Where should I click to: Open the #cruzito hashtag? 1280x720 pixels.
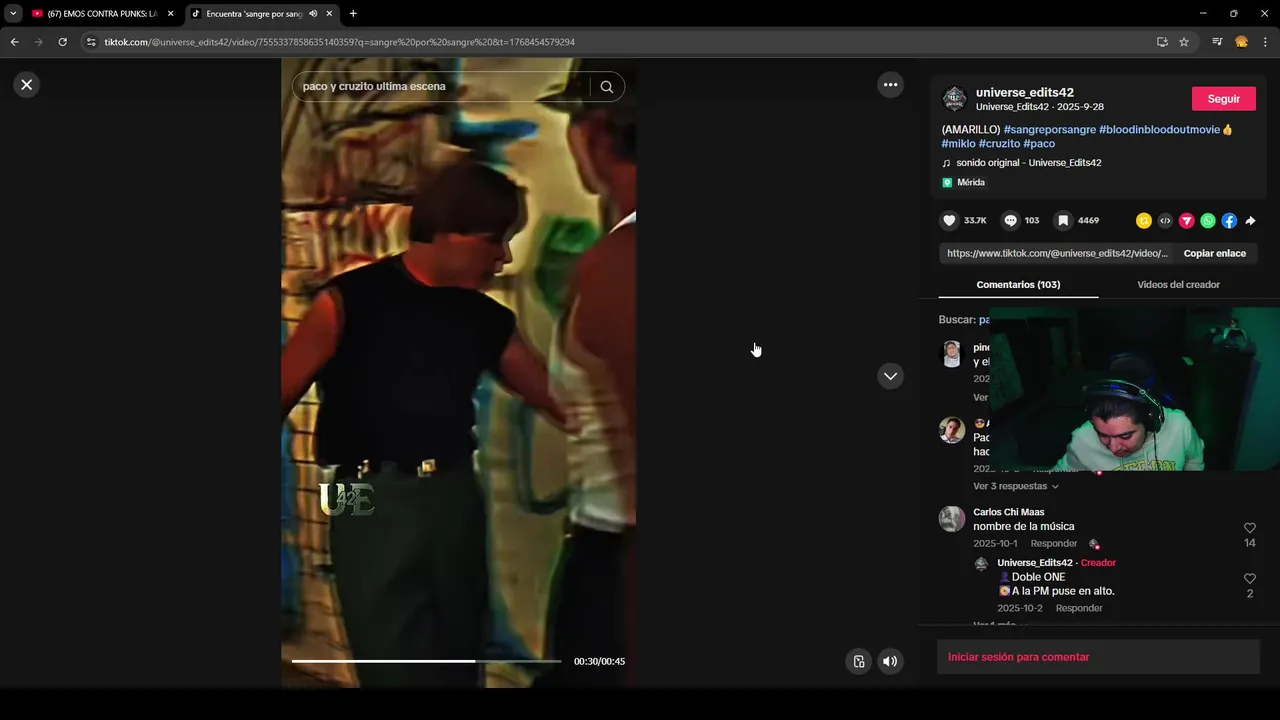pyautogui.click(x=999, y=144)
